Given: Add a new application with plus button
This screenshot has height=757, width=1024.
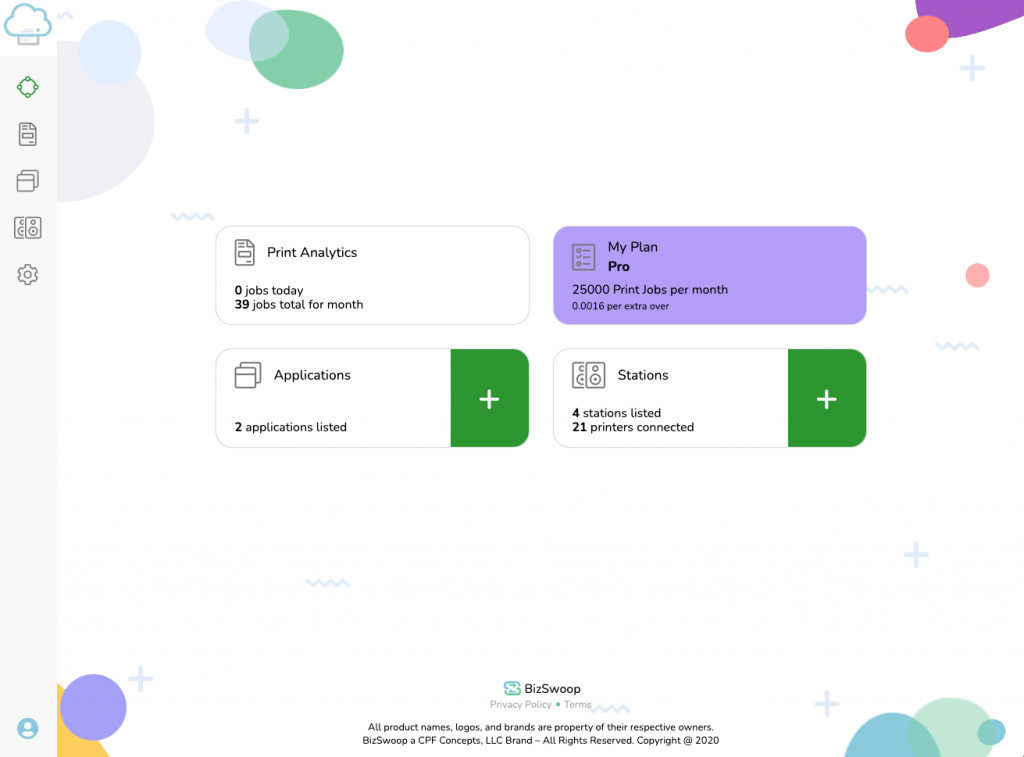Looking at the screenshot, I should click(x=489, y=399).
